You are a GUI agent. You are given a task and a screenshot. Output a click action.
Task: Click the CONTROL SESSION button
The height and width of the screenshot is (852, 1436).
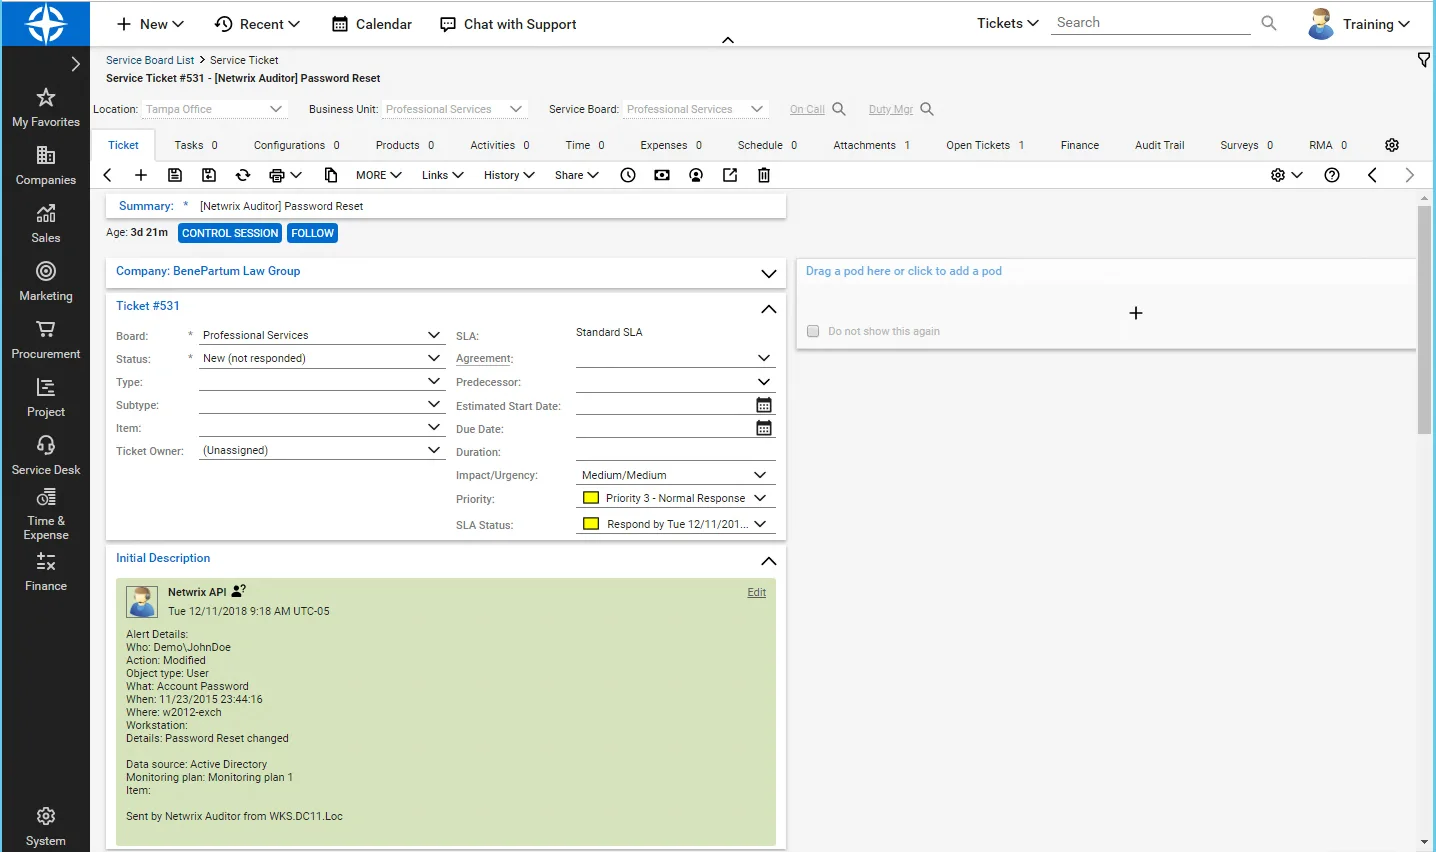[x=230, y=233]
